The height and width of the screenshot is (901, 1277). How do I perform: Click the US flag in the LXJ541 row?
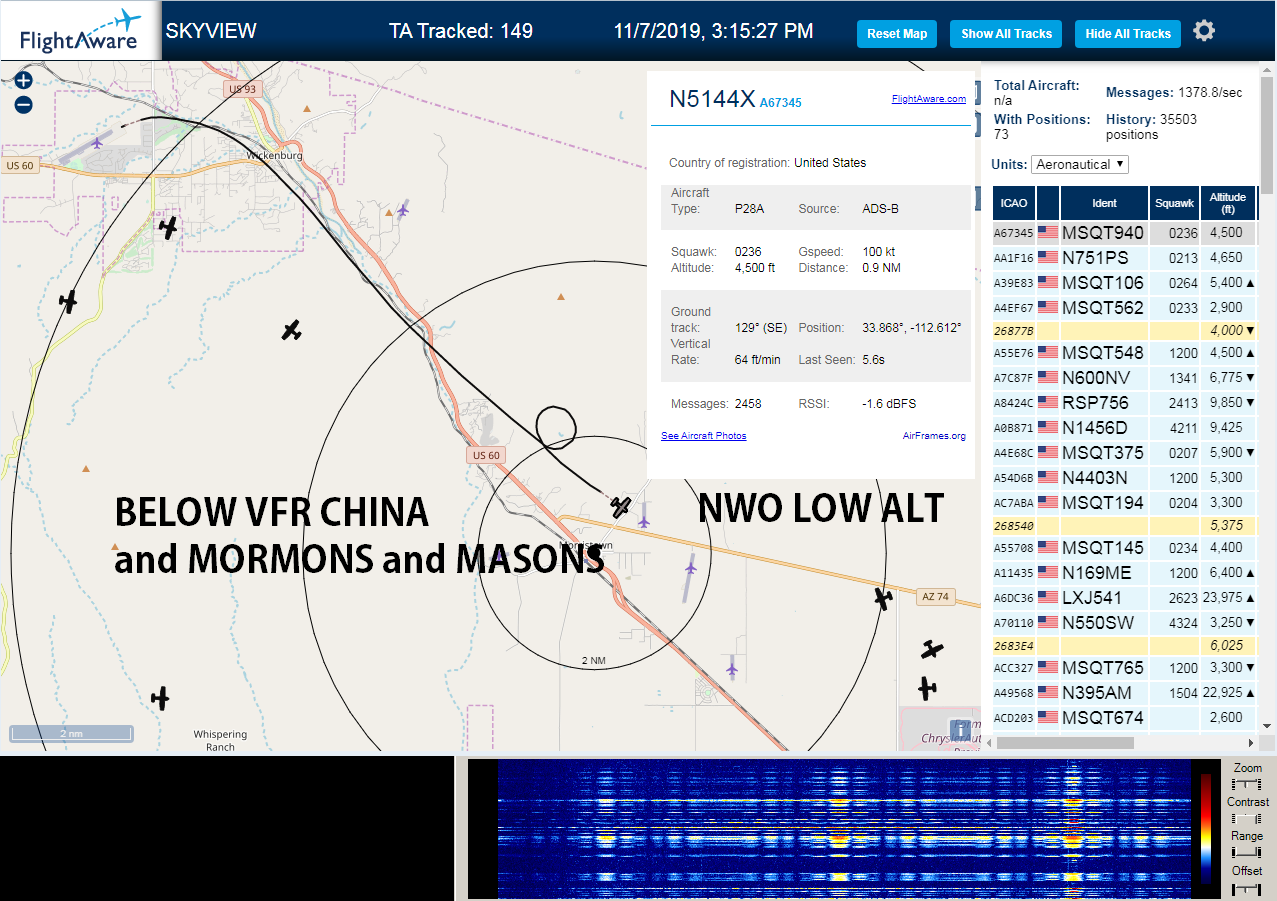click(1048, 598)
